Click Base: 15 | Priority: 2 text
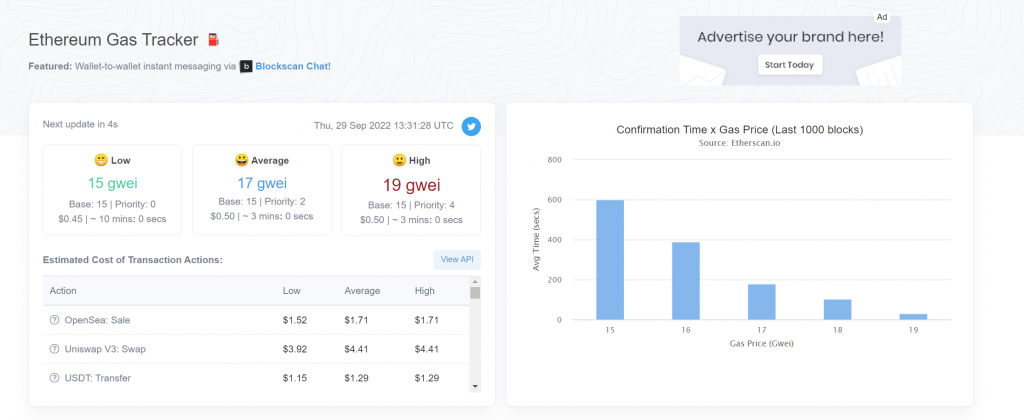Viewport: 1024px width, 420px height. tap(262, 201)
